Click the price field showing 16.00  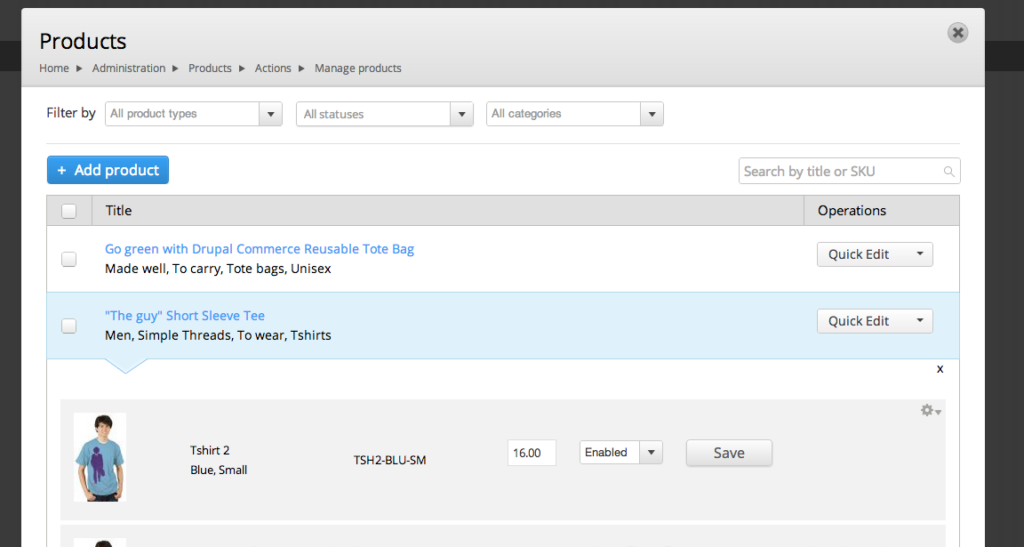tap(531, 453)
